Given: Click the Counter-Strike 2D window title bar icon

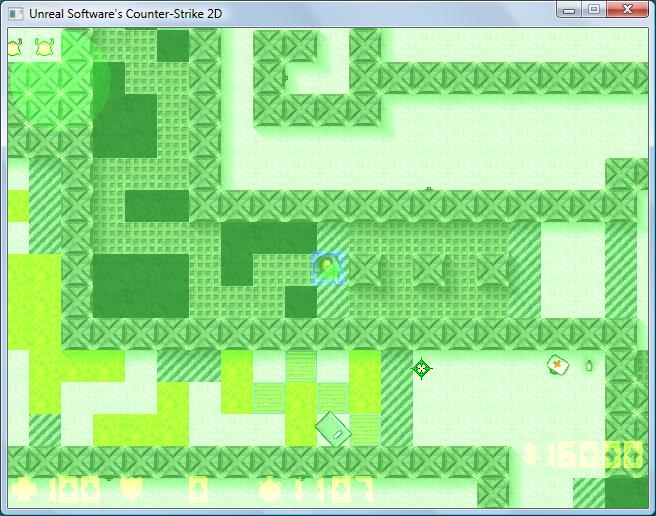Looking at the screenshot, I should 16,14.
